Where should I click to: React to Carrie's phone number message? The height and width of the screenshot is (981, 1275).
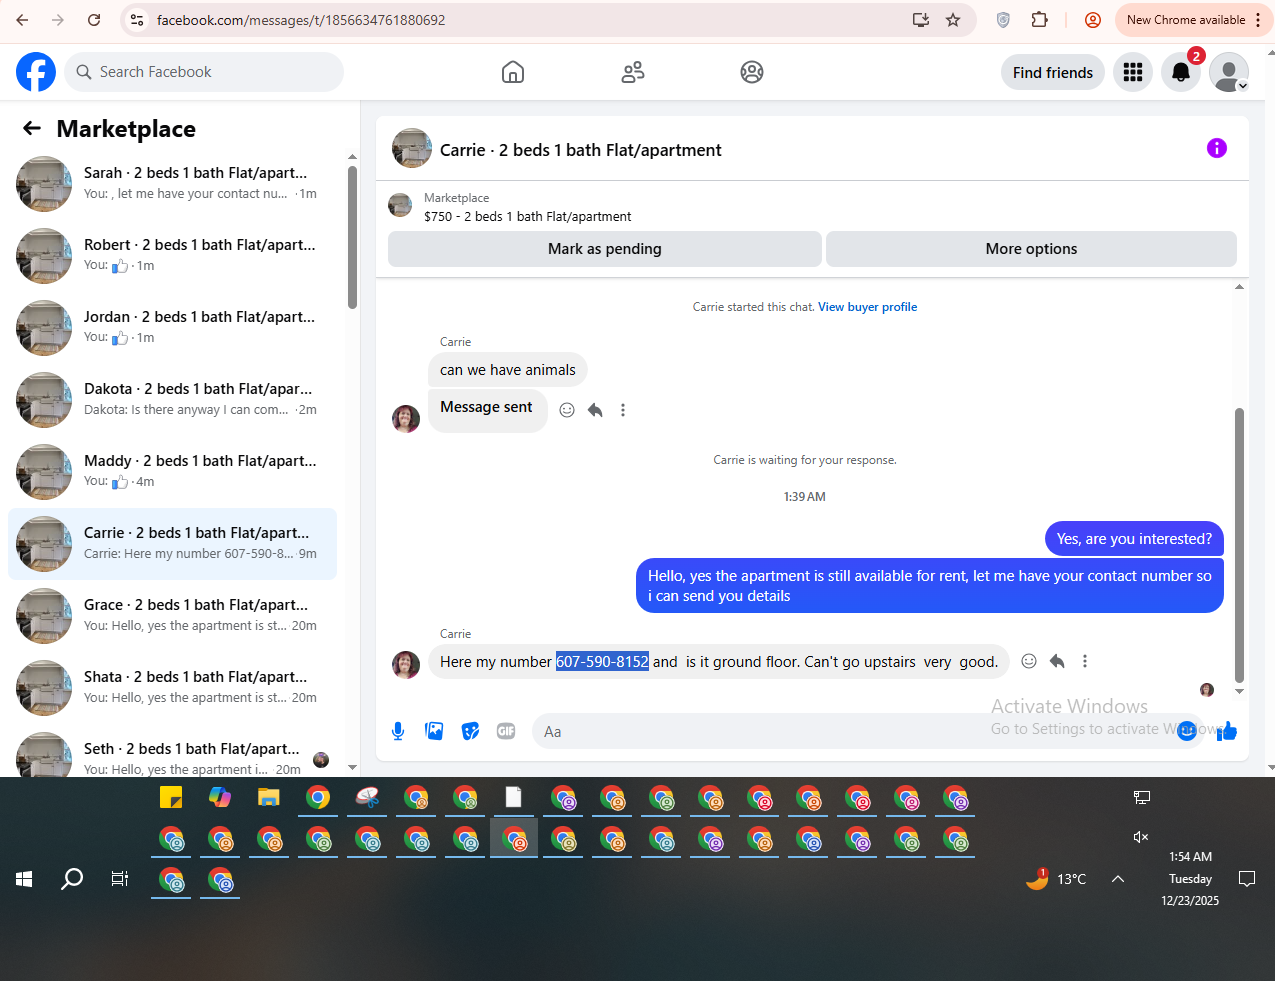pos(1029,661)
